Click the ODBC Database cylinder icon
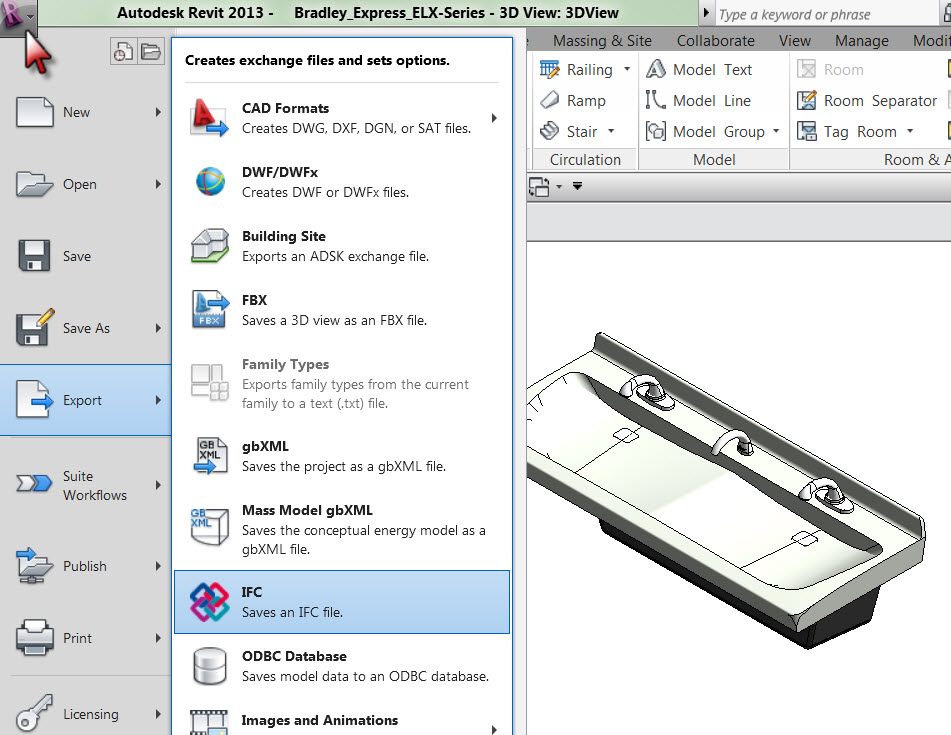The image size is (951, 735). point(210,666)
